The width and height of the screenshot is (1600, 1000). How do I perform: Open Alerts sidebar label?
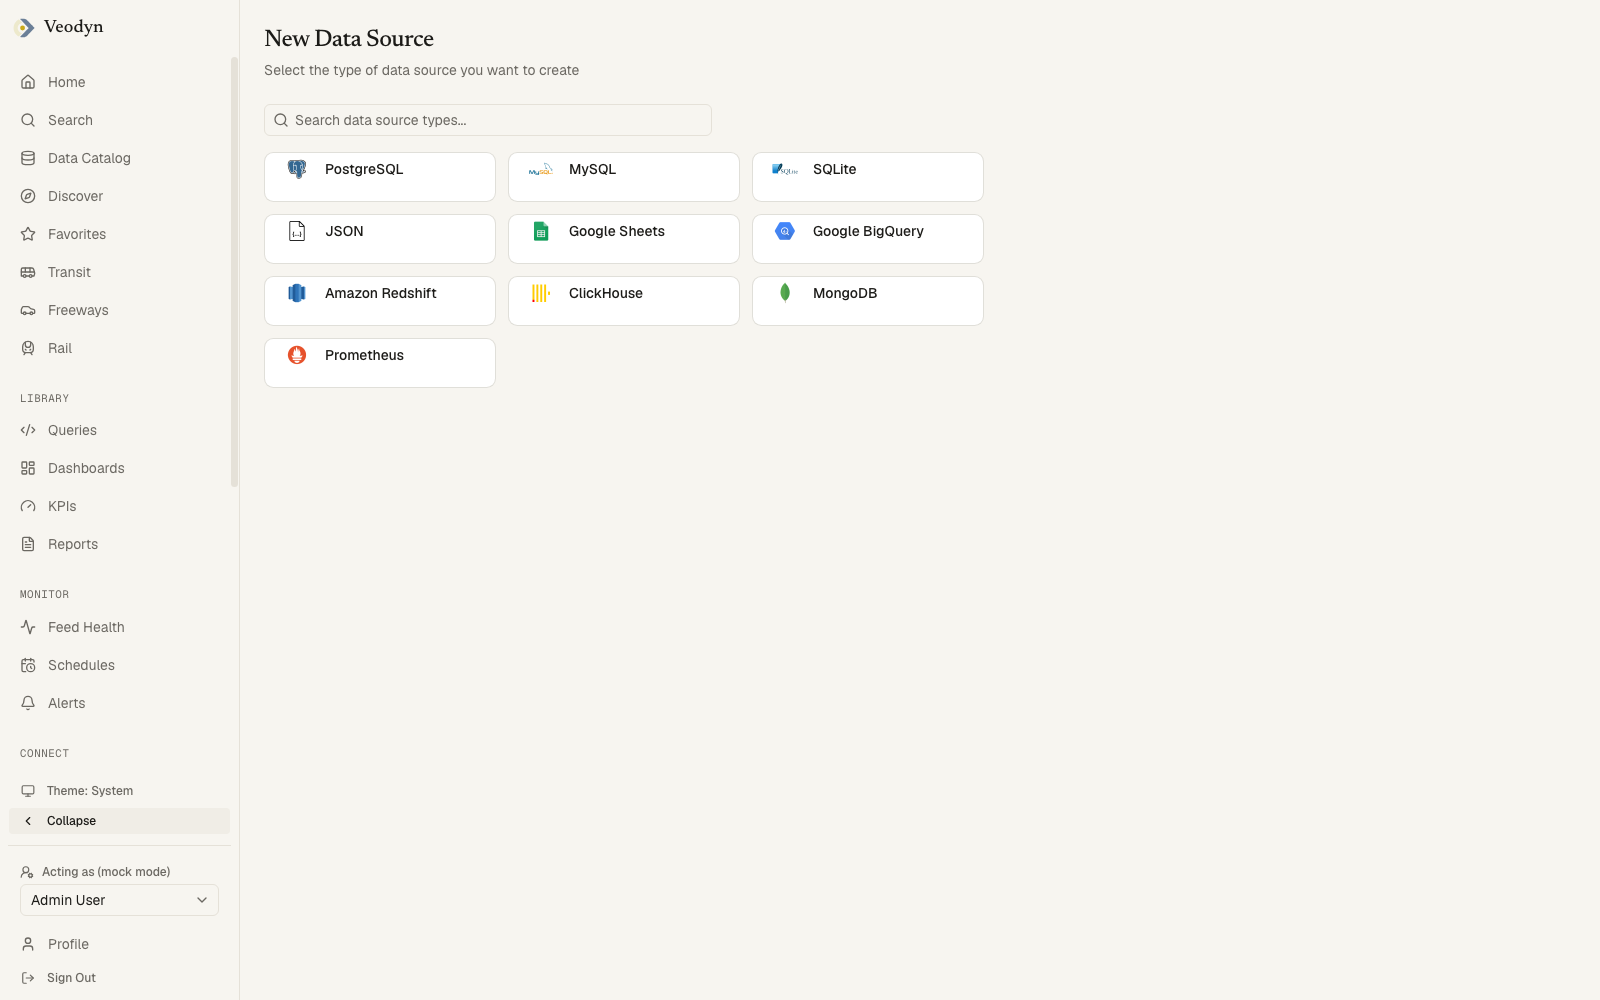coord(67,703)
